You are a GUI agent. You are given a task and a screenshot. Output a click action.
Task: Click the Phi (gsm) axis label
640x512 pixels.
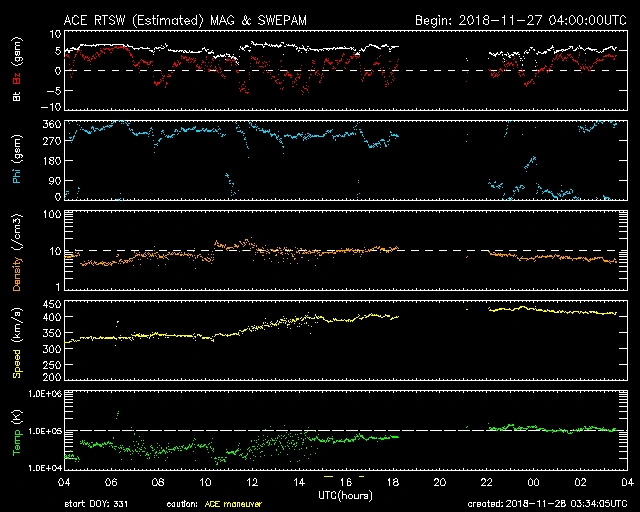point(18,159)
